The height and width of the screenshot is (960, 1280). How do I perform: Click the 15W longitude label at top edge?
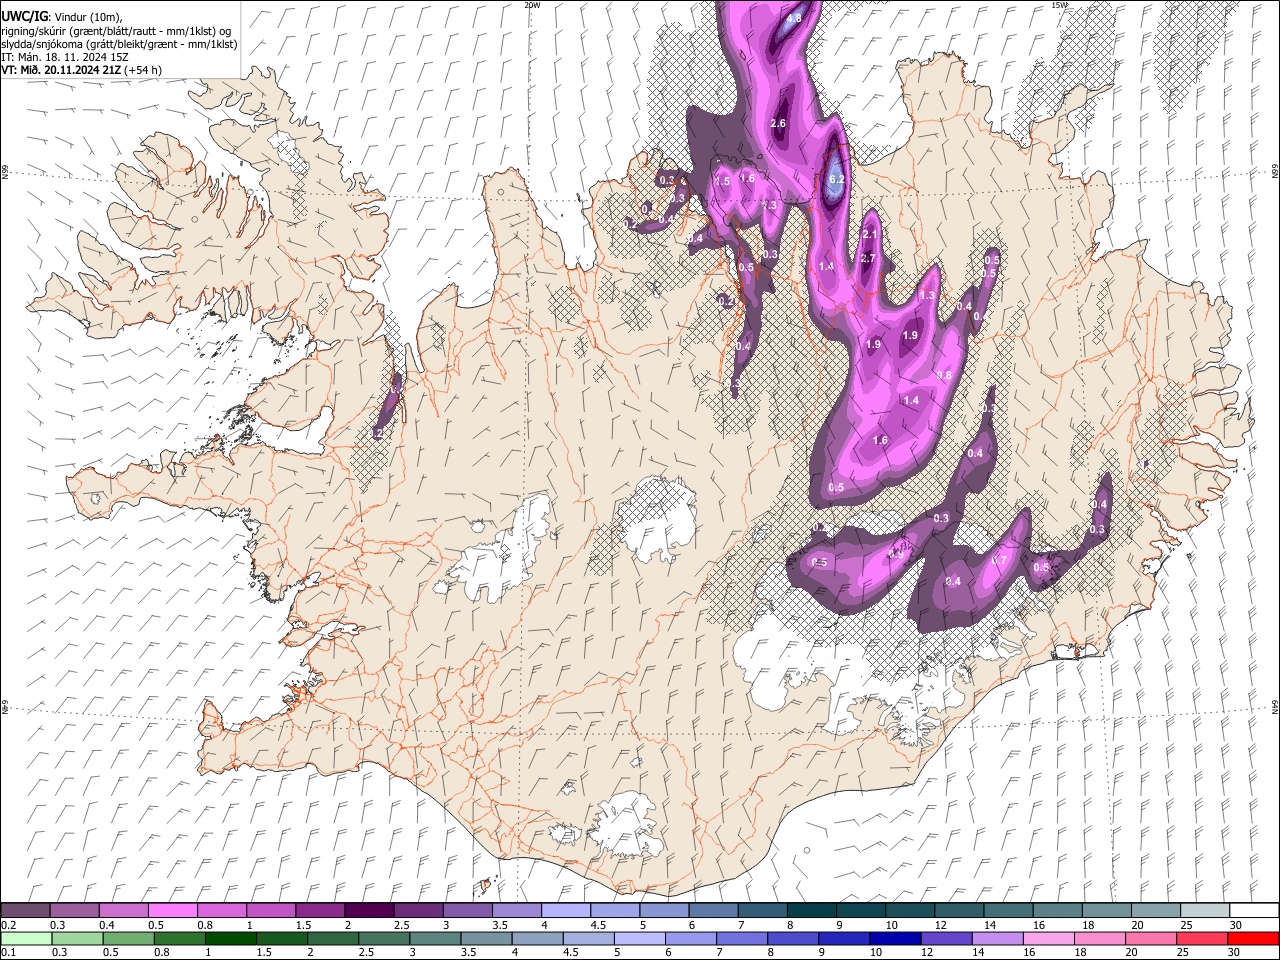click(1059, 5)
